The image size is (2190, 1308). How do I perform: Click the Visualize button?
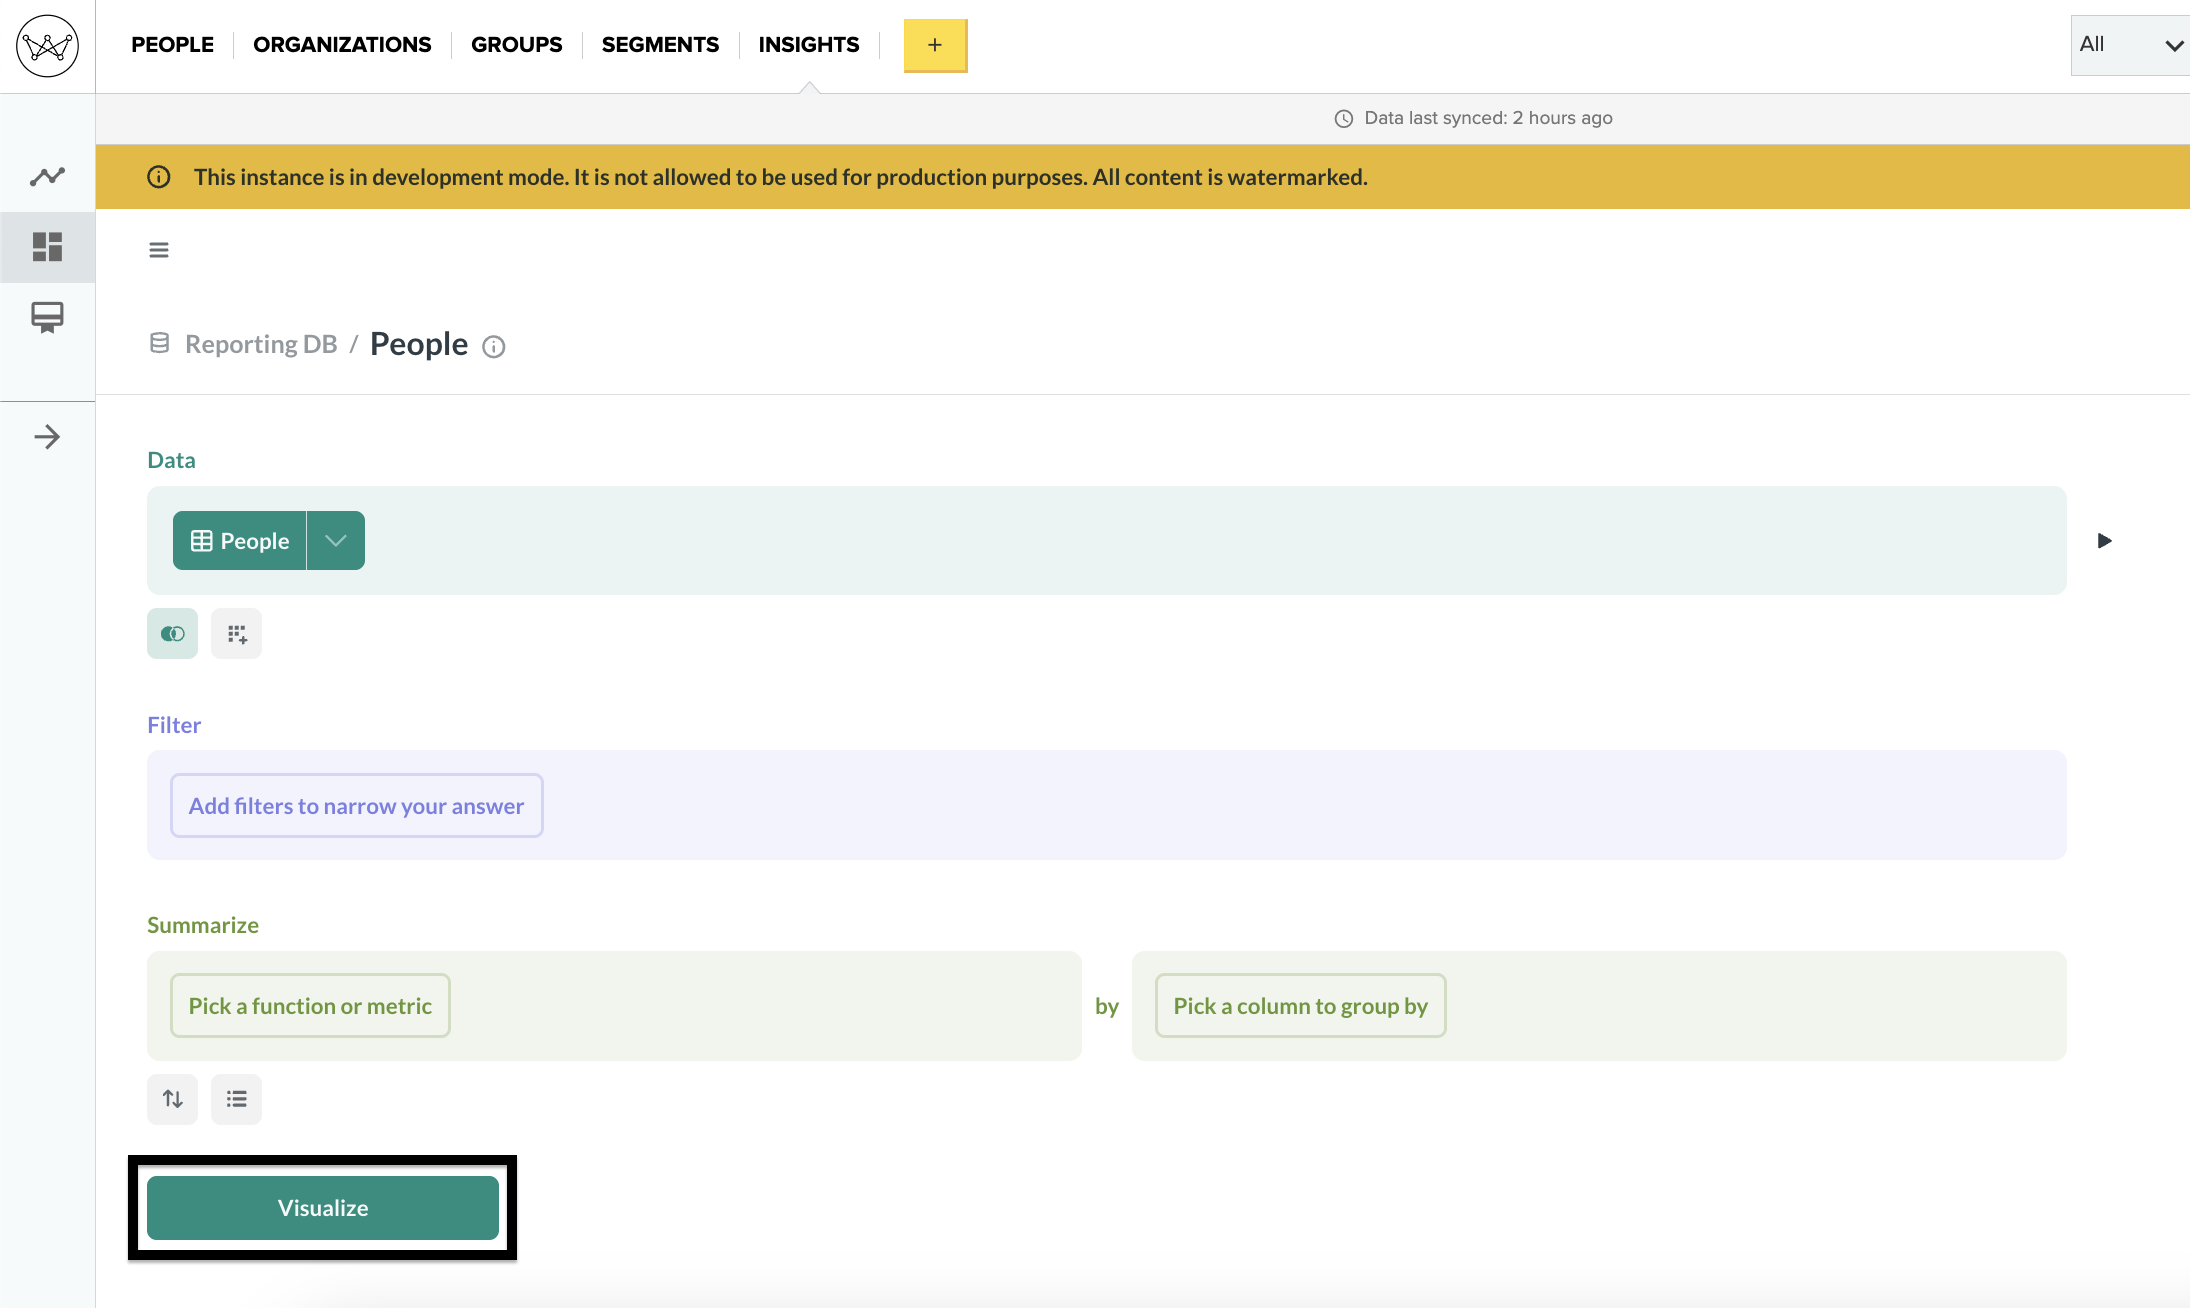pos(323,1208)
